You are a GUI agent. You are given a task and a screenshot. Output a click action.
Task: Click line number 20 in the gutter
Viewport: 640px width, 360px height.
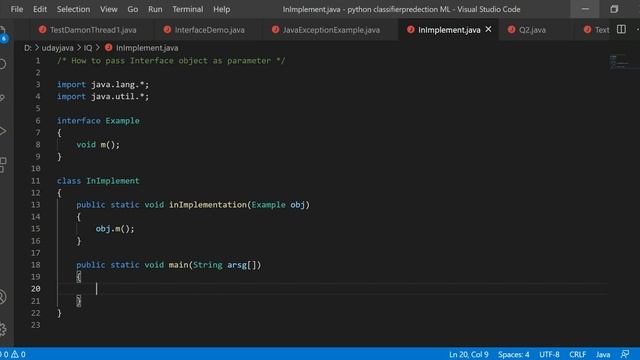pyautogui.click(x=36, y=289)
